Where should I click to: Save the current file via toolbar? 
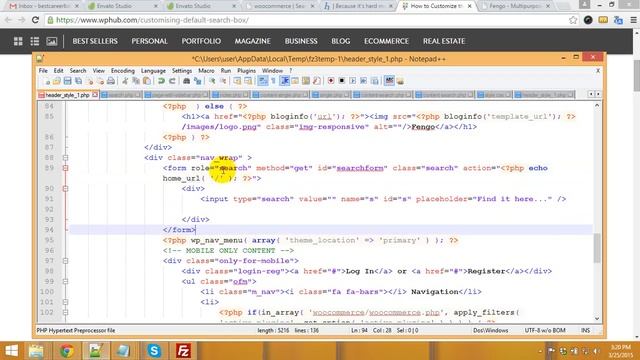point(67,81)
